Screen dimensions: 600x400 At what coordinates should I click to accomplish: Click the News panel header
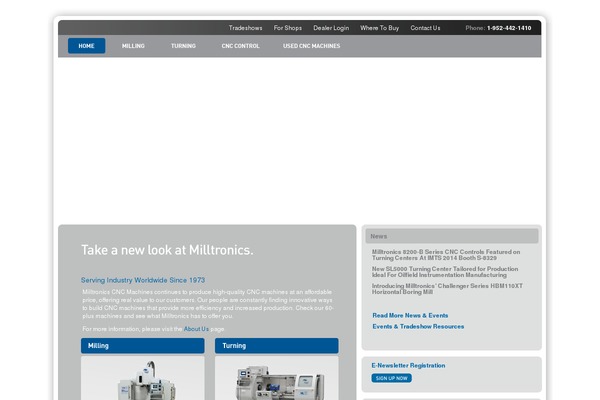[x=452, y=236]
